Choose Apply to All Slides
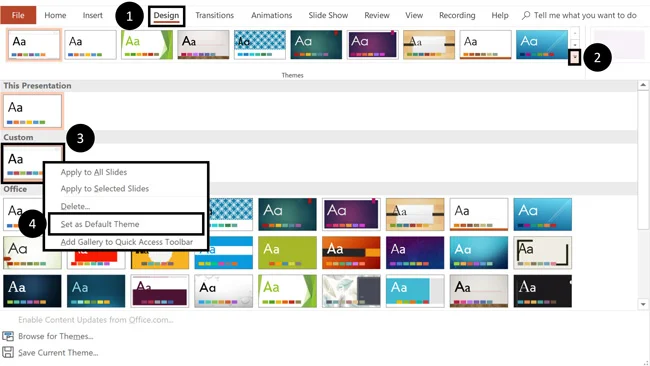Image resolution: width=650 pixels, height=366 pixels. tap(94, 172)
